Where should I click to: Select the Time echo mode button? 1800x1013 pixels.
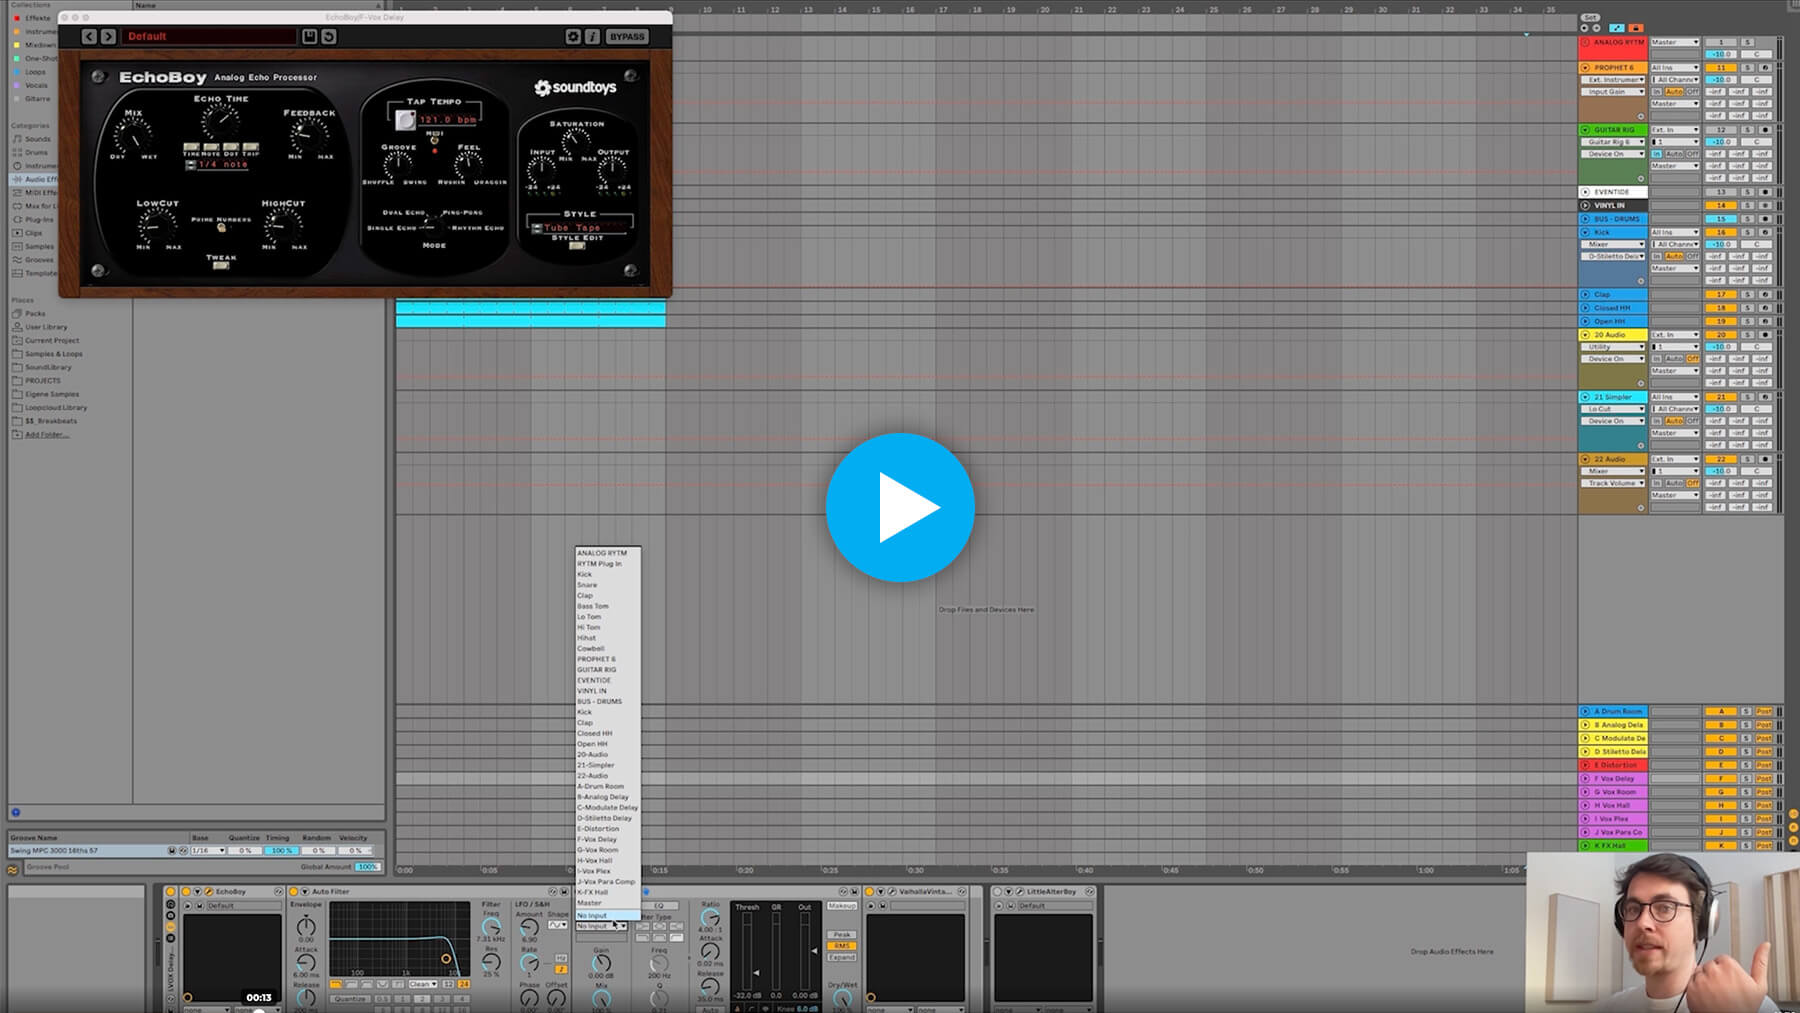point(190,146)
